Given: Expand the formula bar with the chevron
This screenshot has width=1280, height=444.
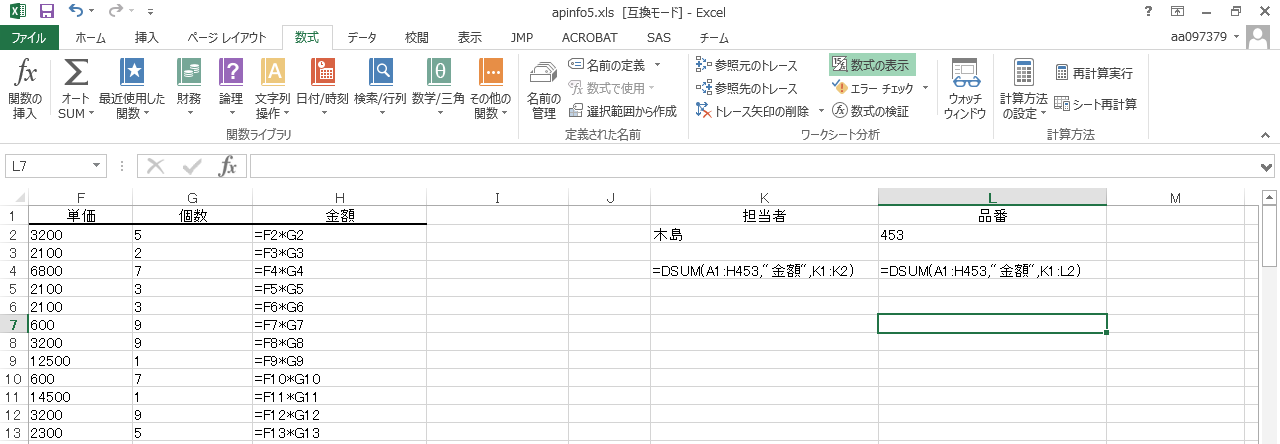Looking at the screenshot, I should pos(1268,166).
